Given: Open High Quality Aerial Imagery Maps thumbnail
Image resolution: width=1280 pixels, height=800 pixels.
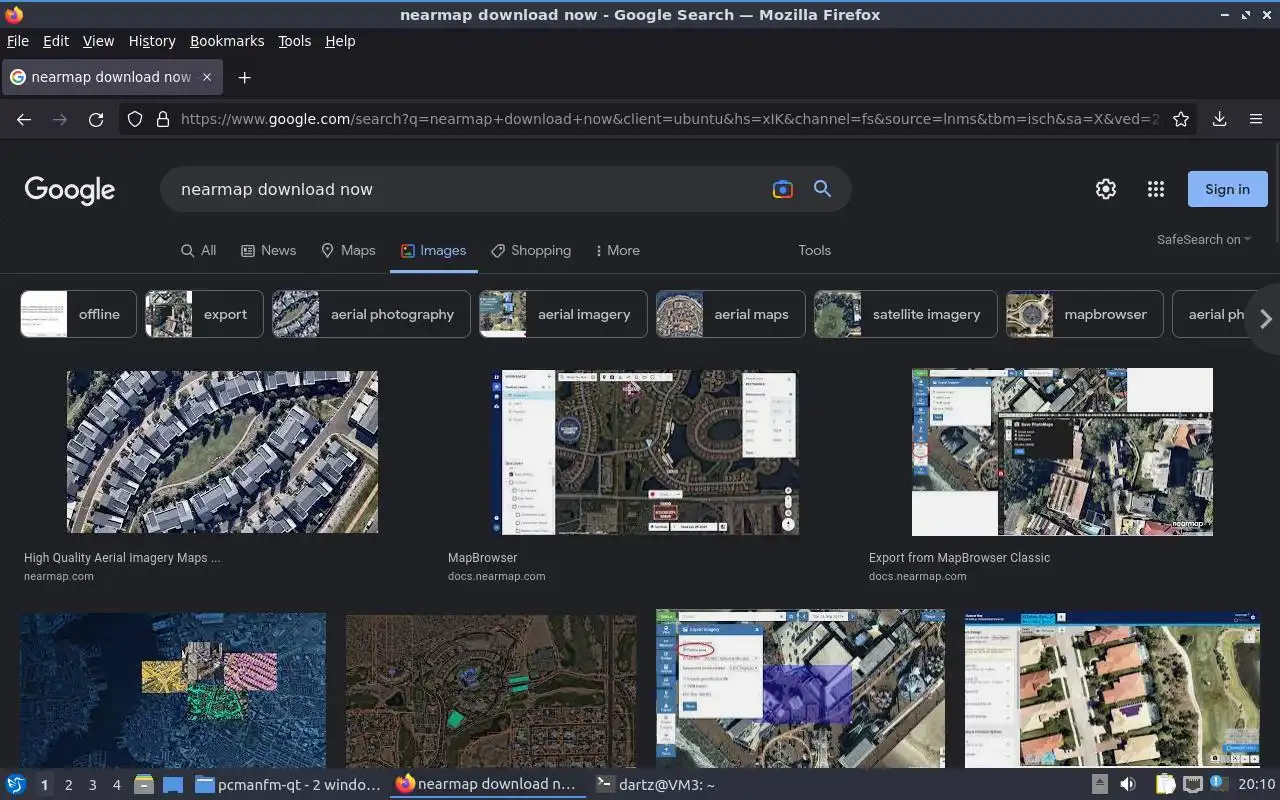Looking at the screenshot, I should (x=222, y=452).
